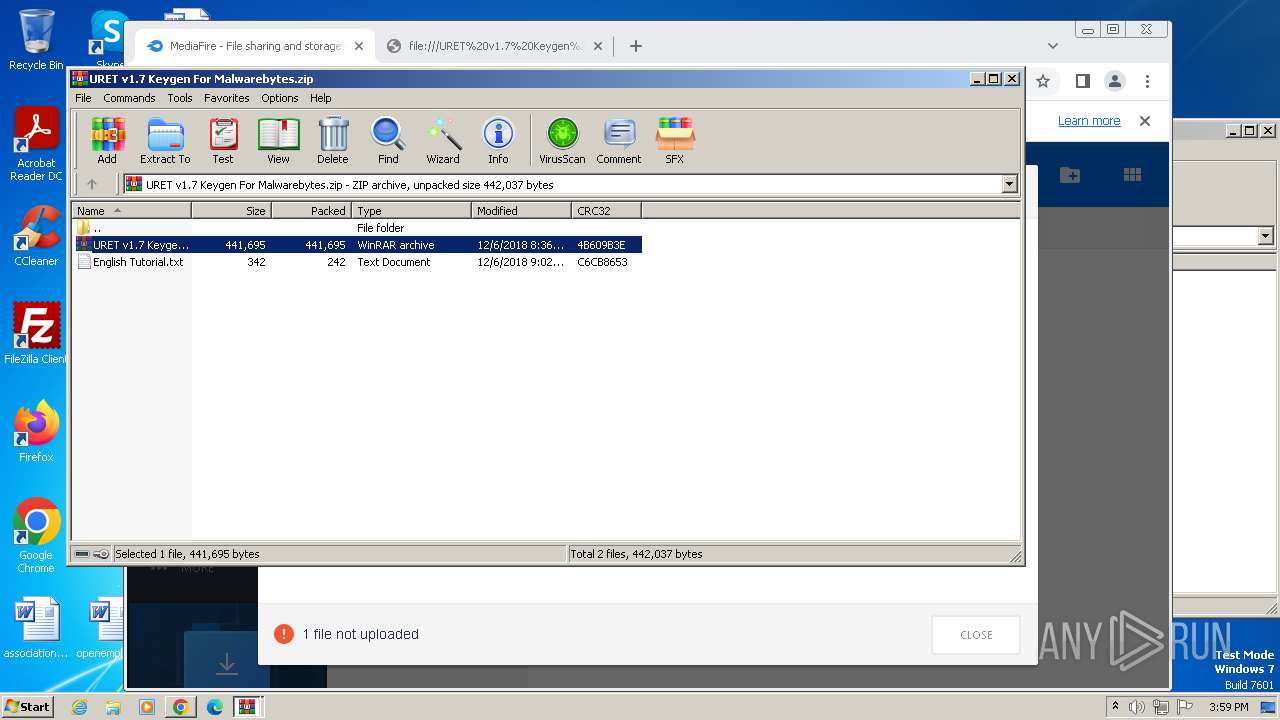Click the volume tray icon
This screenshot has width=1280, height=720.
coord(1137,707)
